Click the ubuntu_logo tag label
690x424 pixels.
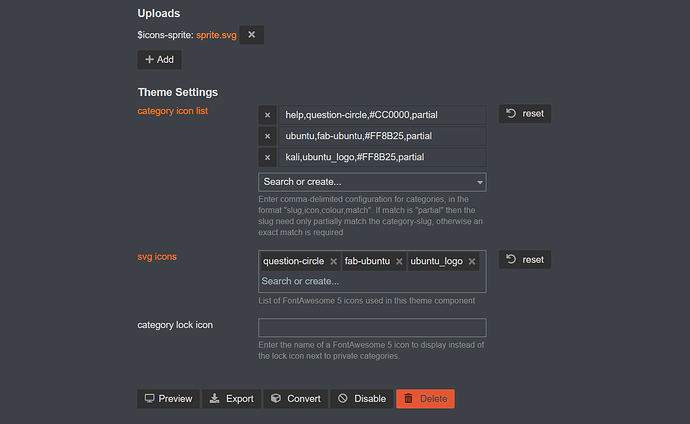point(437,261)
